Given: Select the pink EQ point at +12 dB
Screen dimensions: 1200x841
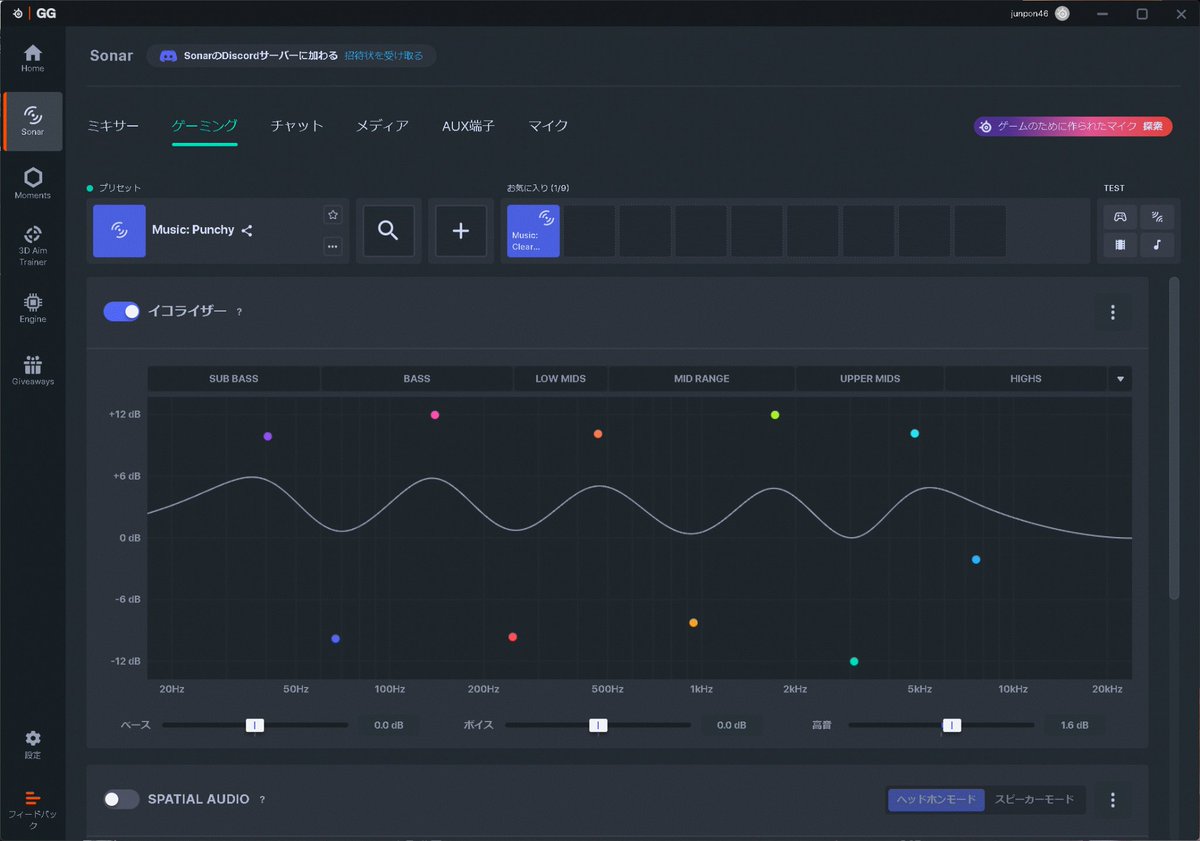Looking at the screenshot, I should (x=435, y=415).
